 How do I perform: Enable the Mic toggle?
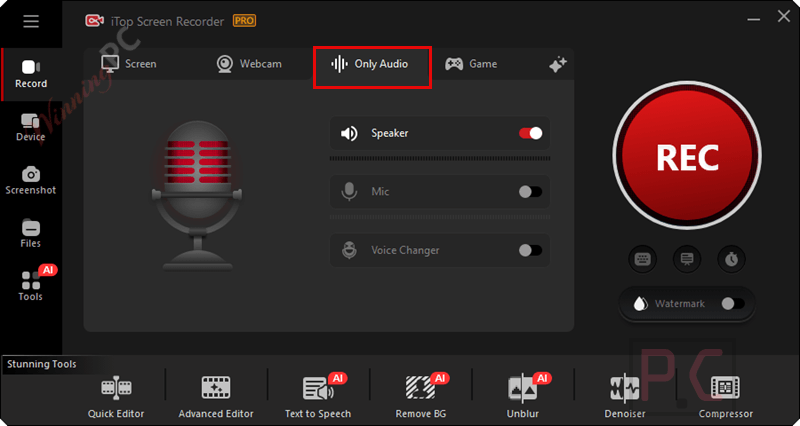pos(531,192)
